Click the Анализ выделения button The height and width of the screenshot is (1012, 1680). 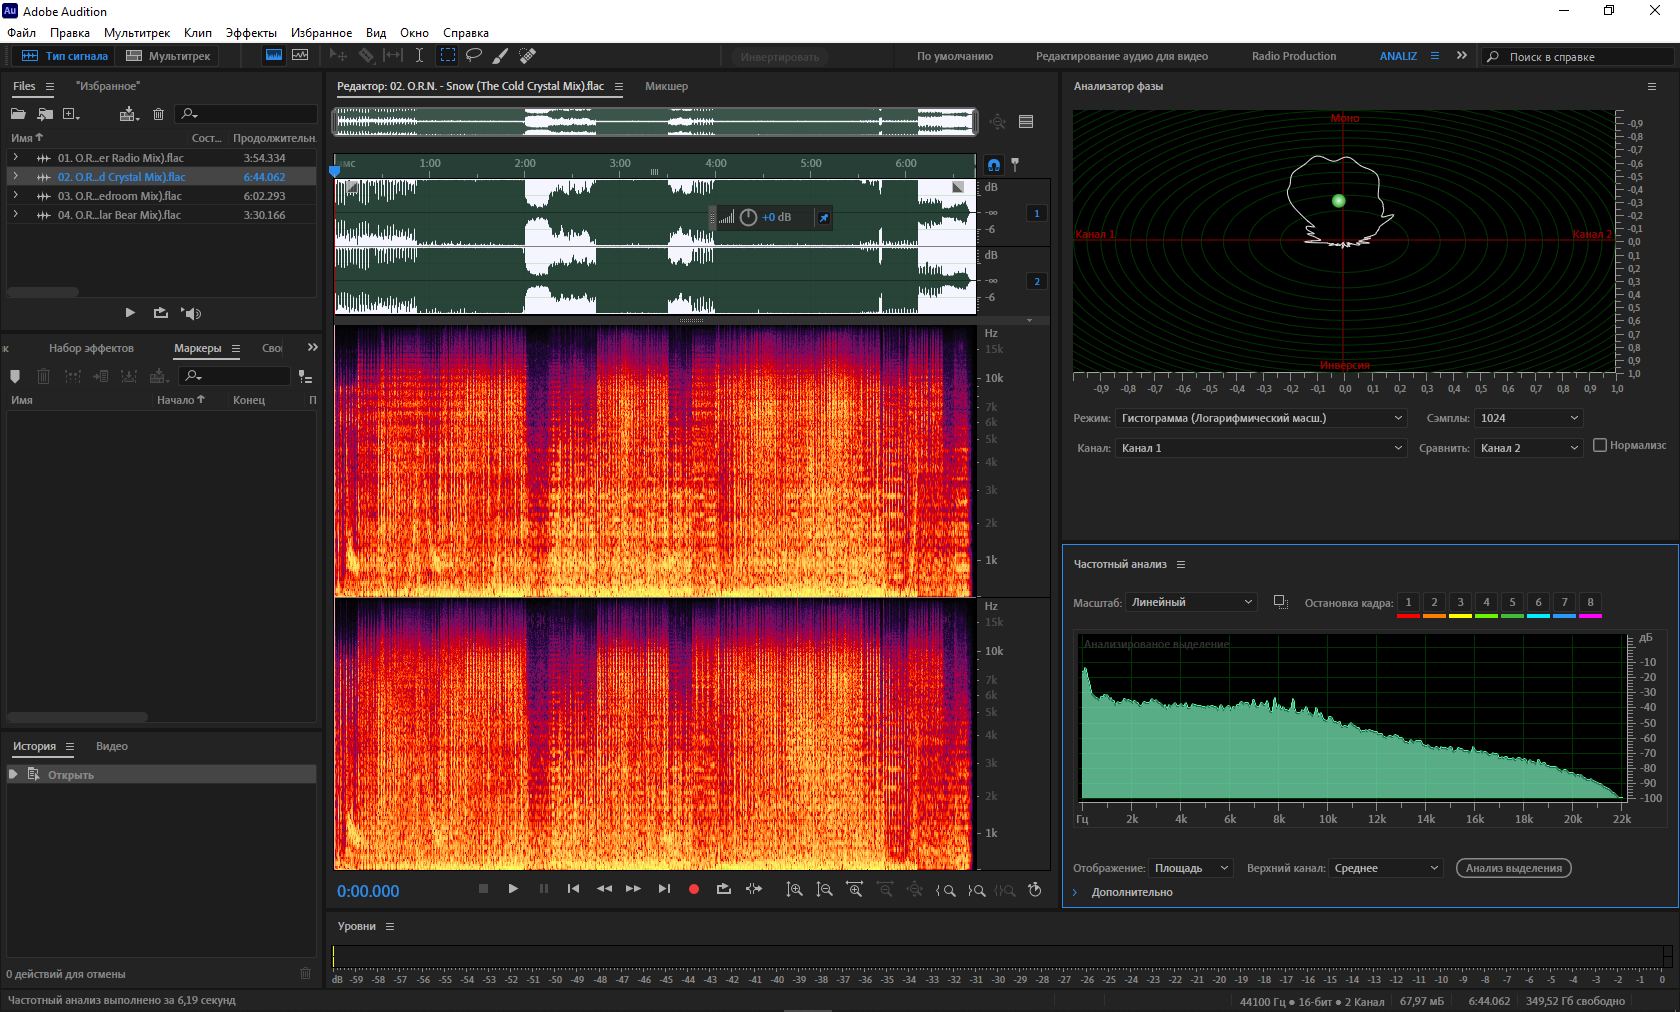[x=1513, y=868]
